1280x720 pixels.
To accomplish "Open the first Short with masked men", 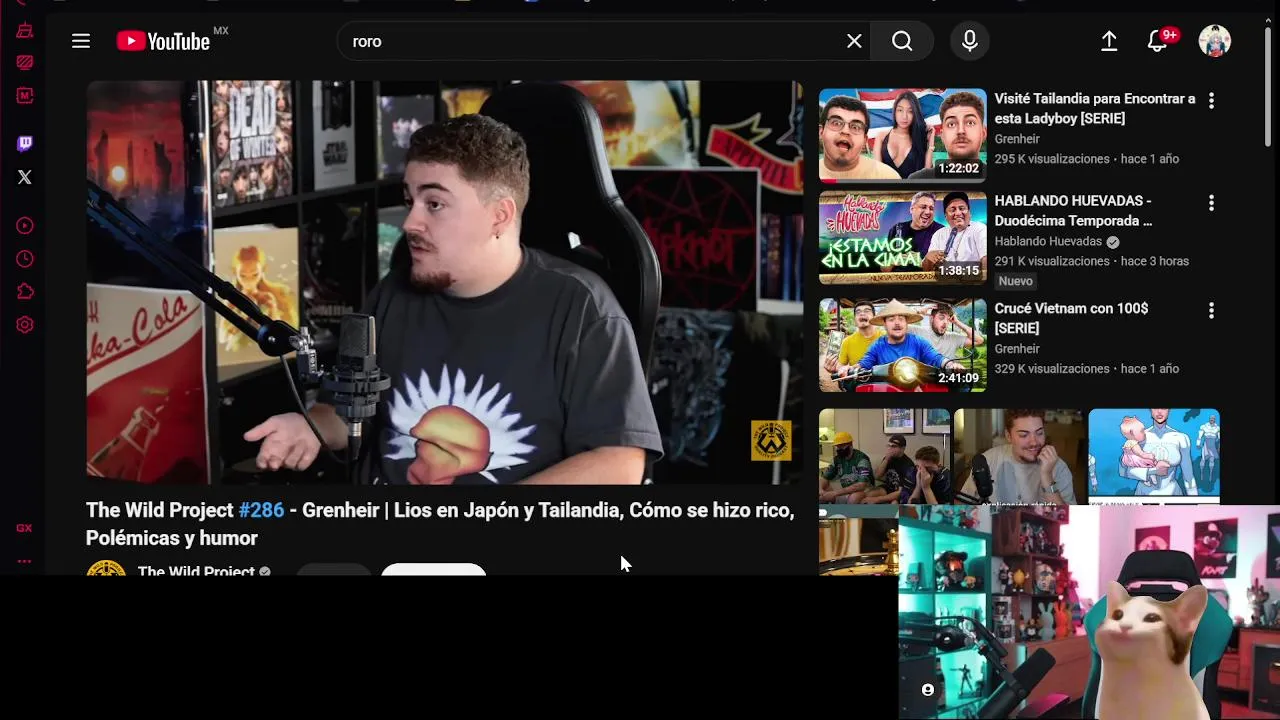I will click(884, 455).
